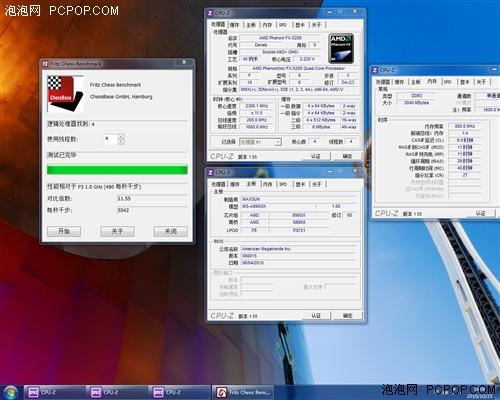Click the green benchmark progress bar

(x=117, y=170)
